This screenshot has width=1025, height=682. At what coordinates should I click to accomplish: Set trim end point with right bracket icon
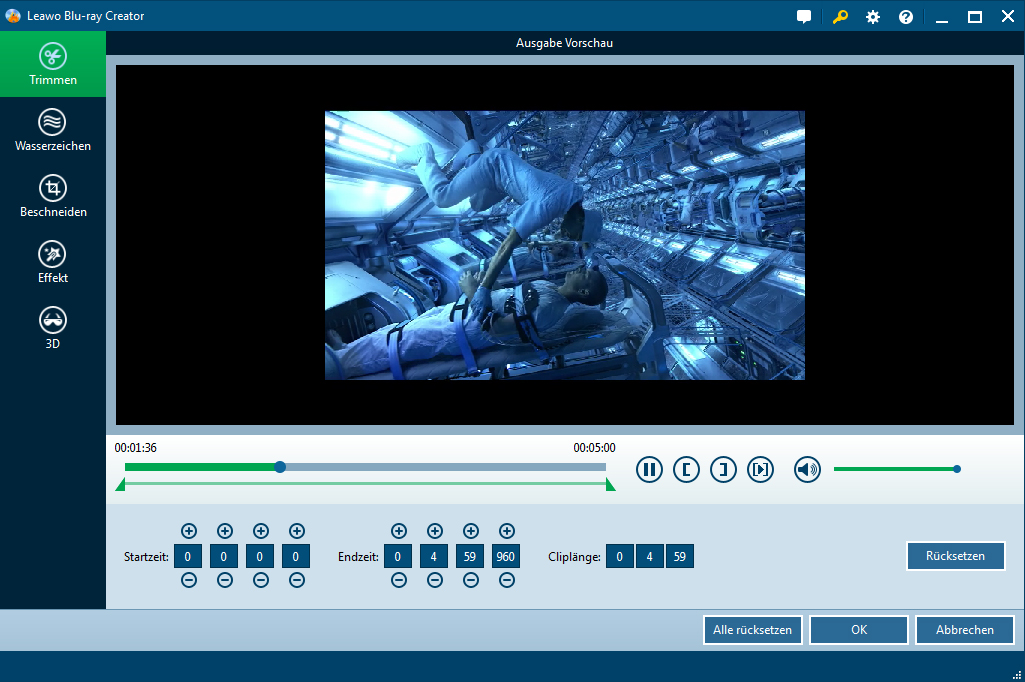tap(723, 469)
